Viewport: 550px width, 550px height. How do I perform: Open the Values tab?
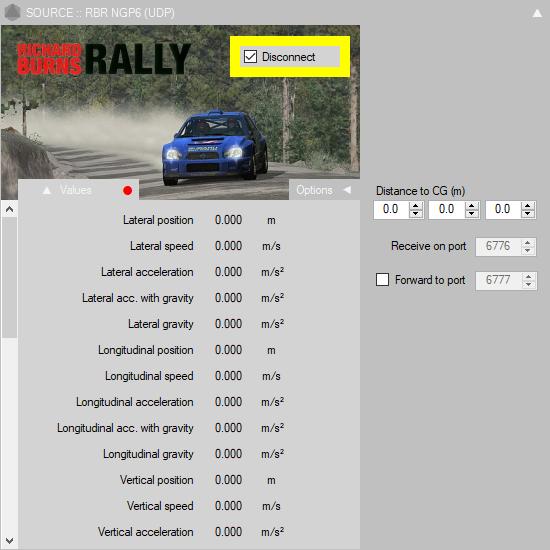(78, 190)
